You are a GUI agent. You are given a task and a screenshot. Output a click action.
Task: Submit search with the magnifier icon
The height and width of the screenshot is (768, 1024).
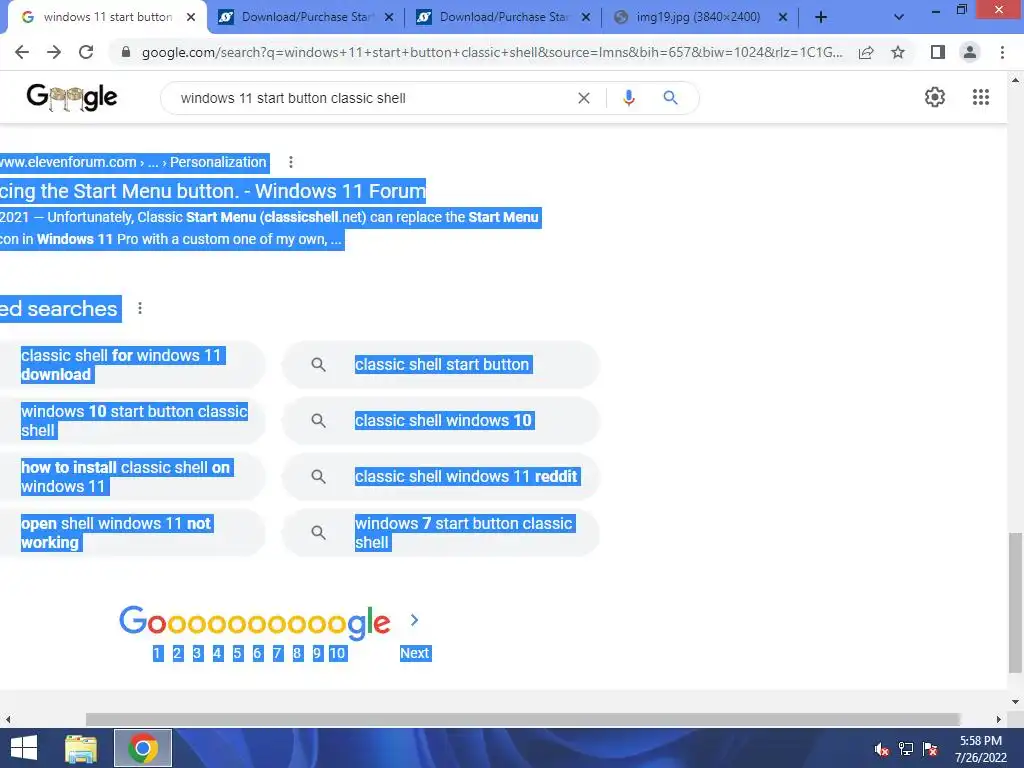click(670, 98)
